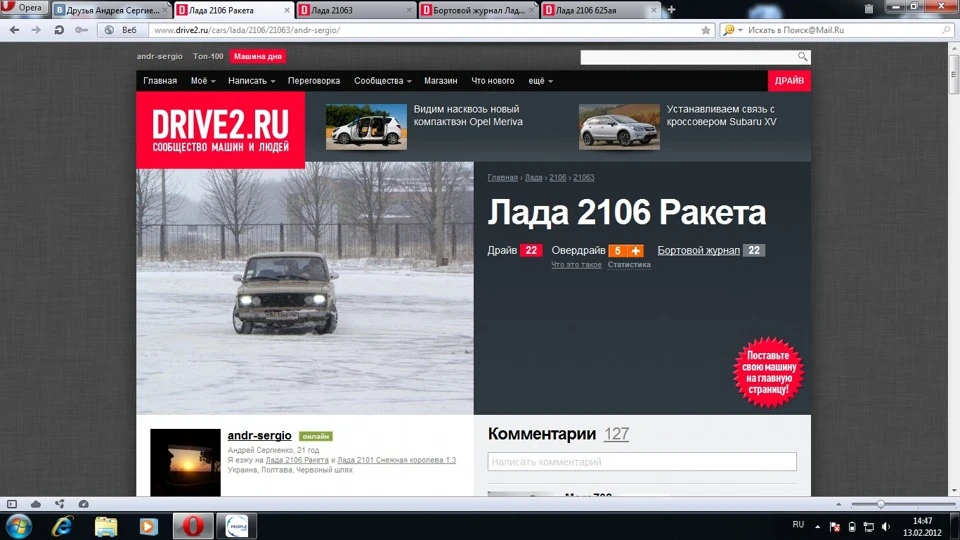Viewport: 960px width, 540px height.
Task: Click the 21063 breadcrumb link
Action: coord(583,178)
